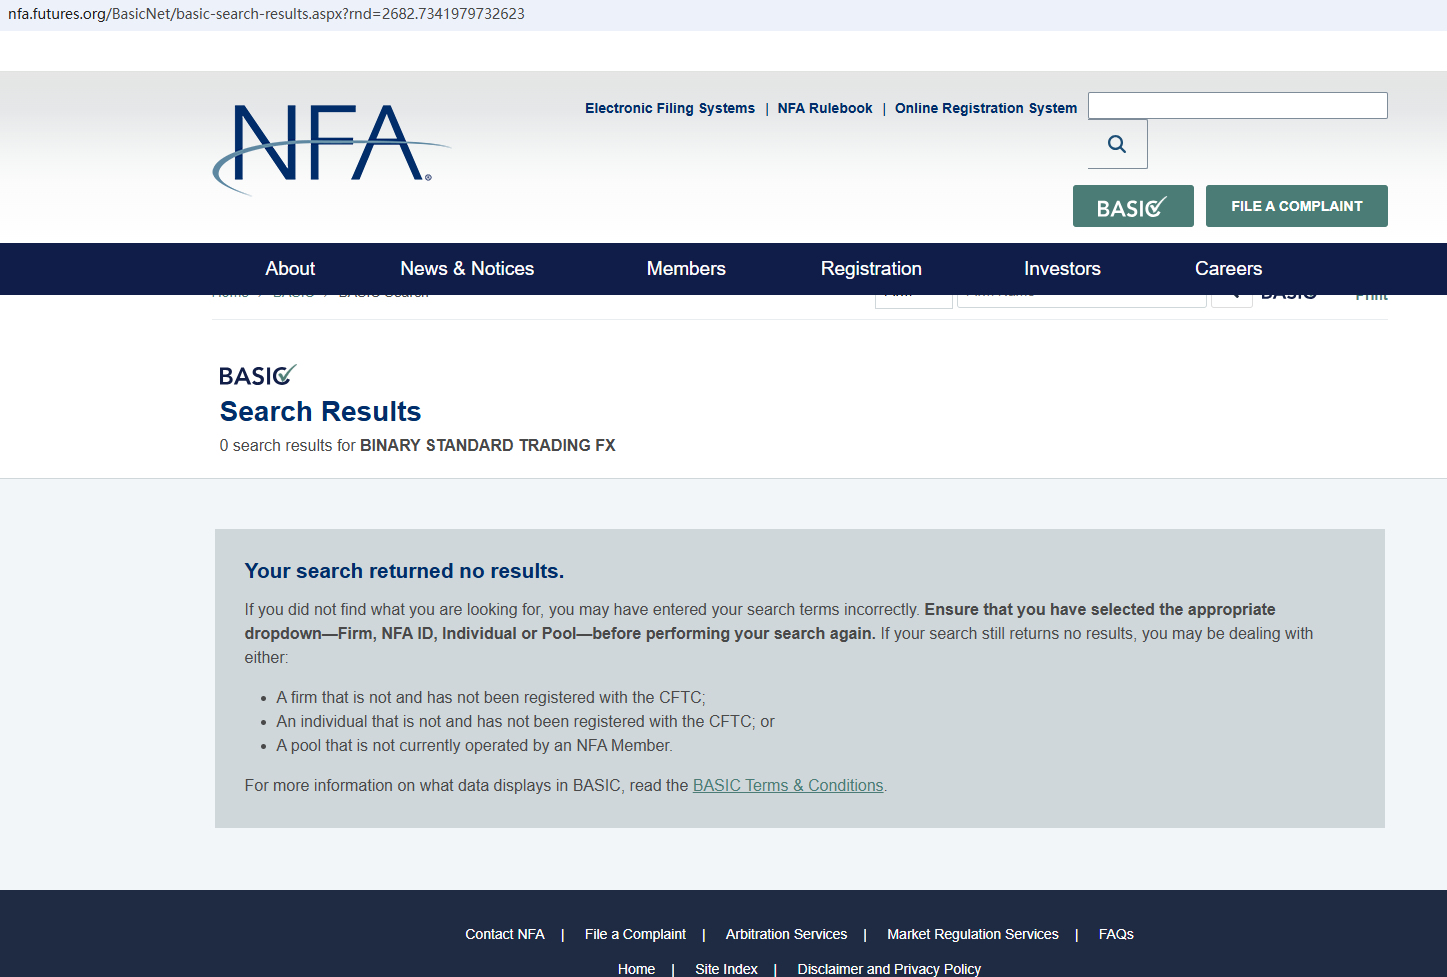Open NFA Rulebook link
The height and width of the screenshot is (977, 1447).
(x=825, y=108)
